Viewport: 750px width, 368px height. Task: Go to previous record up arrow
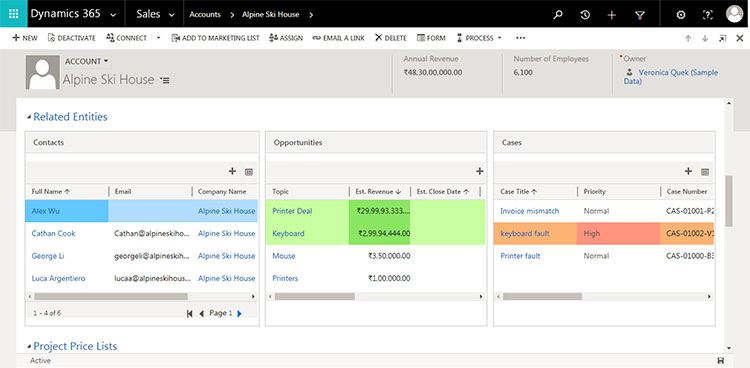688,39
